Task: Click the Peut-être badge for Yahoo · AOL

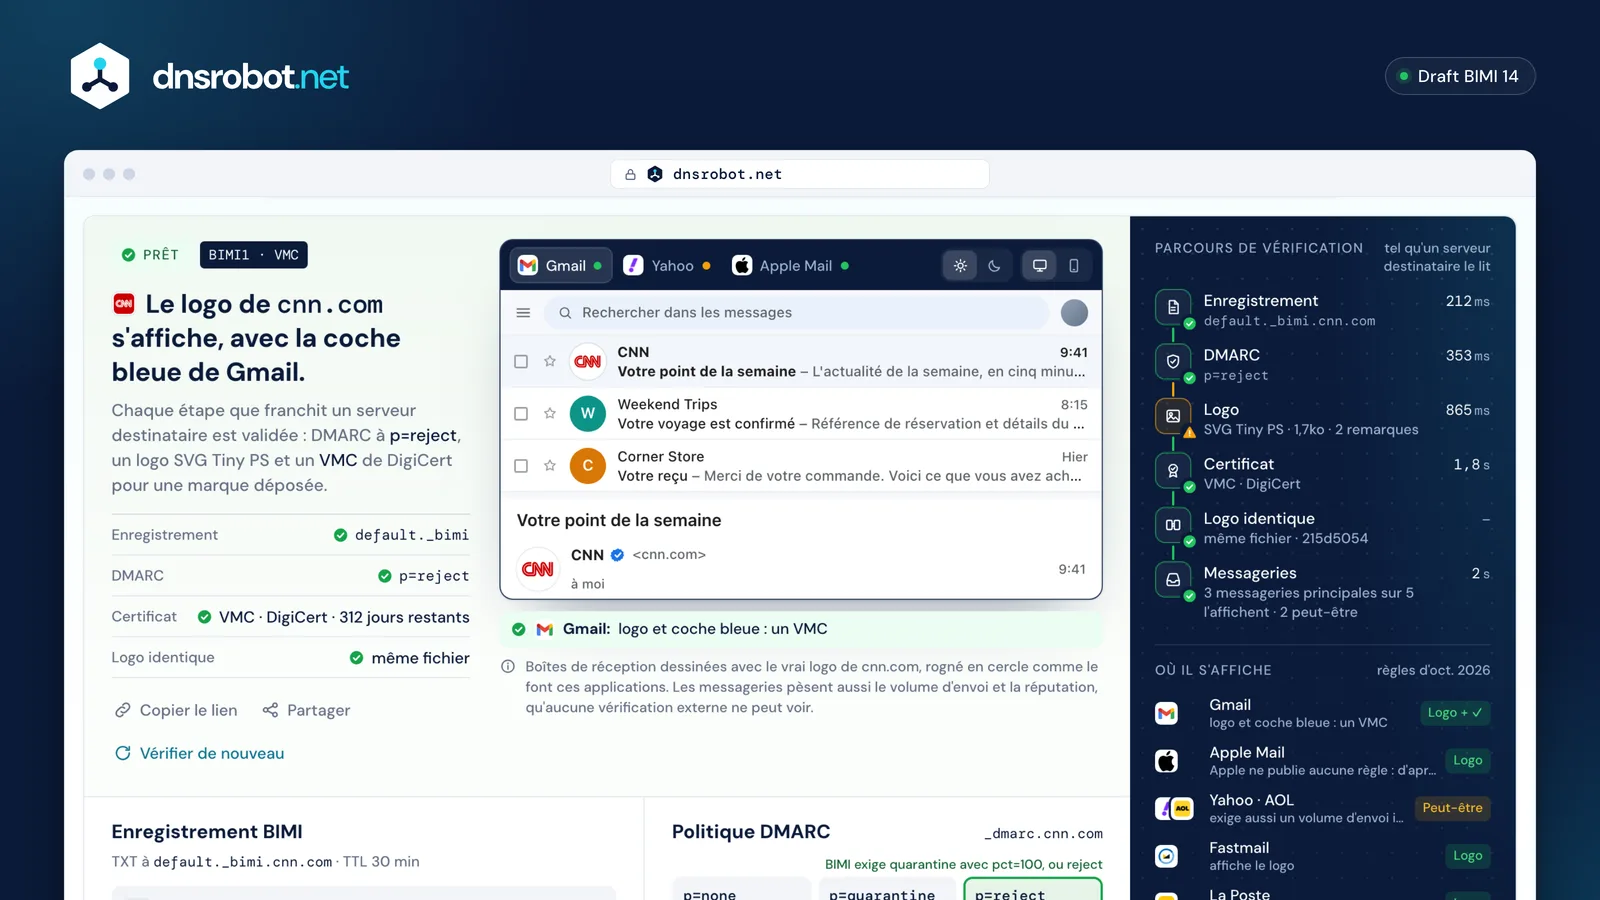Action: coord(1452,808)
